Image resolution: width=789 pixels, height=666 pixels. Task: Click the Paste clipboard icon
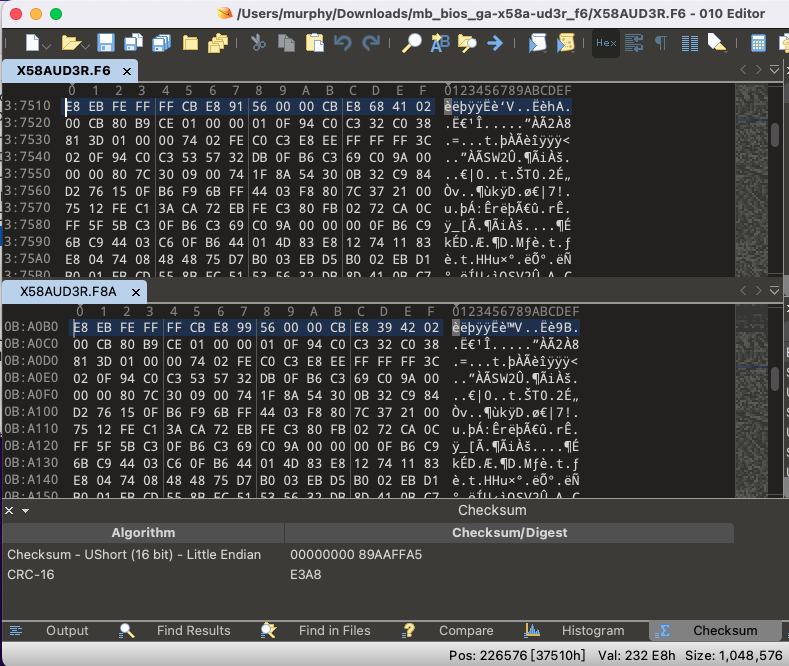click(314, 43)
